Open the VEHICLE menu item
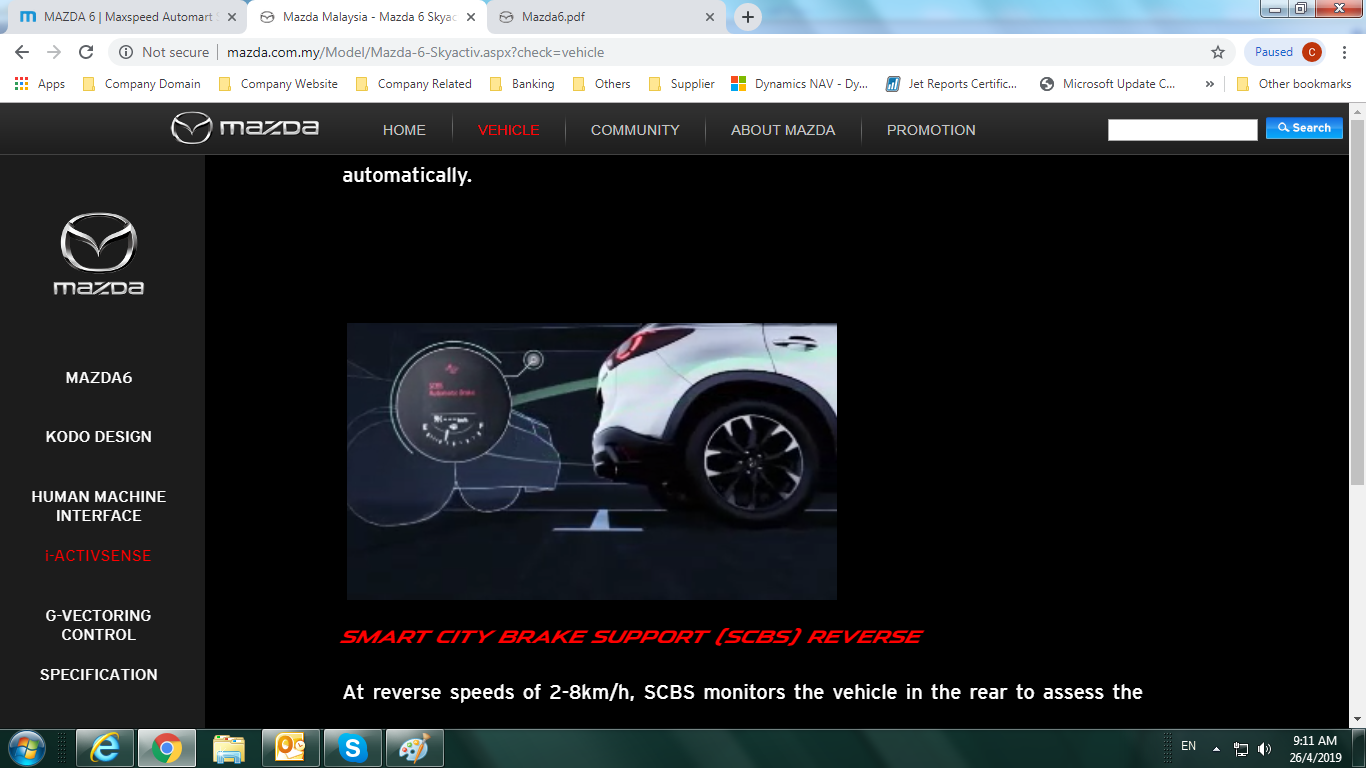Screen dimensions: 1366x768 (508, 130)
